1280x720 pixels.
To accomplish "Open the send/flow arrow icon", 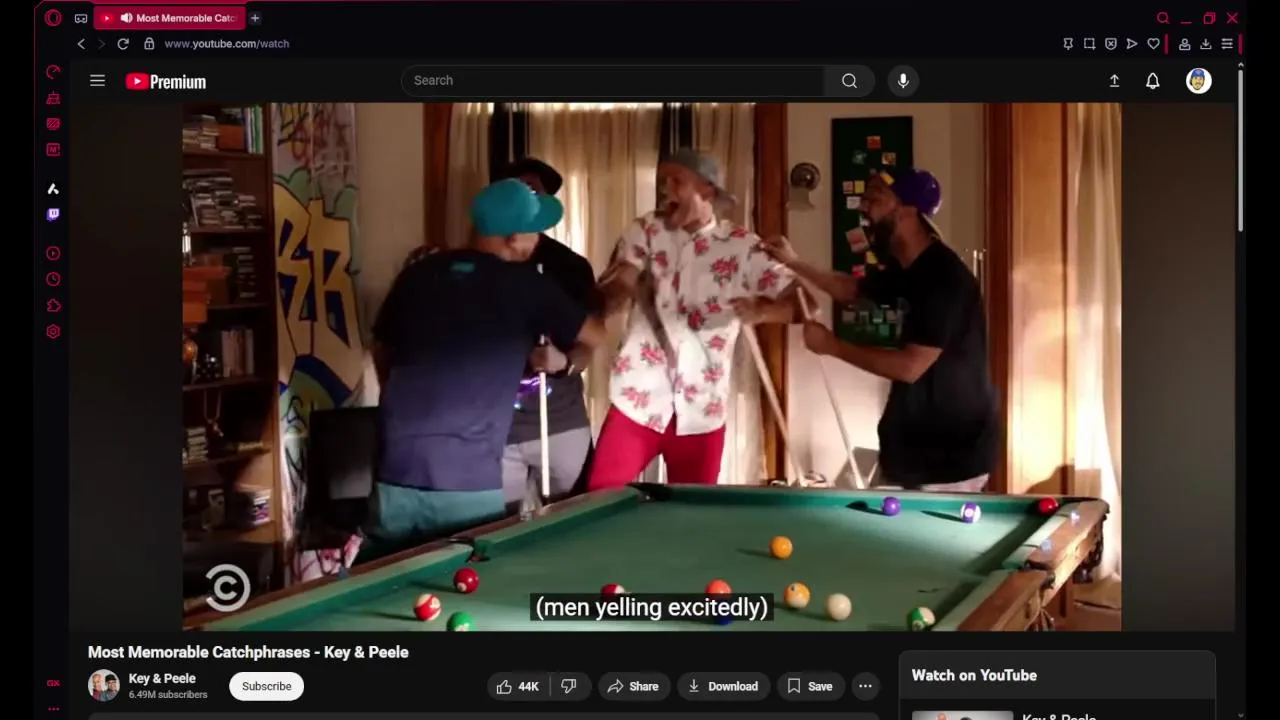I will [1132, 44].
